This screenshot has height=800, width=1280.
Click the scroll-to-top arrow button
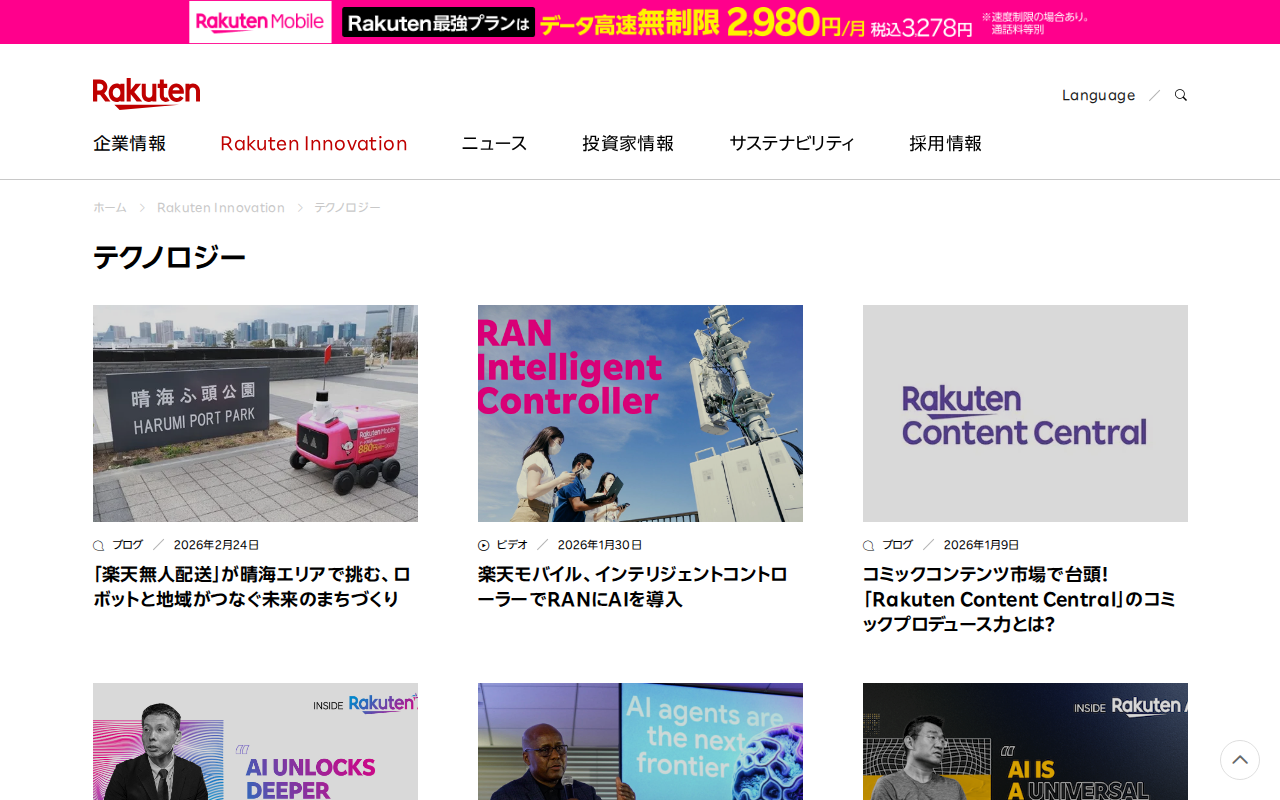1240,760
